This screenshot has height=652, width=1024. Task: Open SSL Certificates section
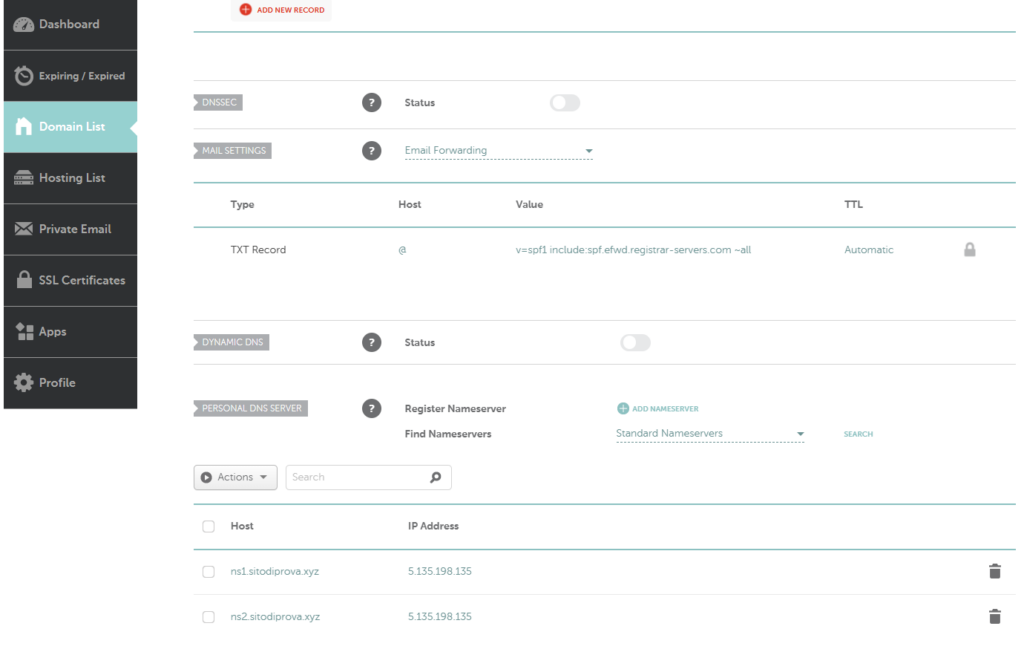[70, 280]
